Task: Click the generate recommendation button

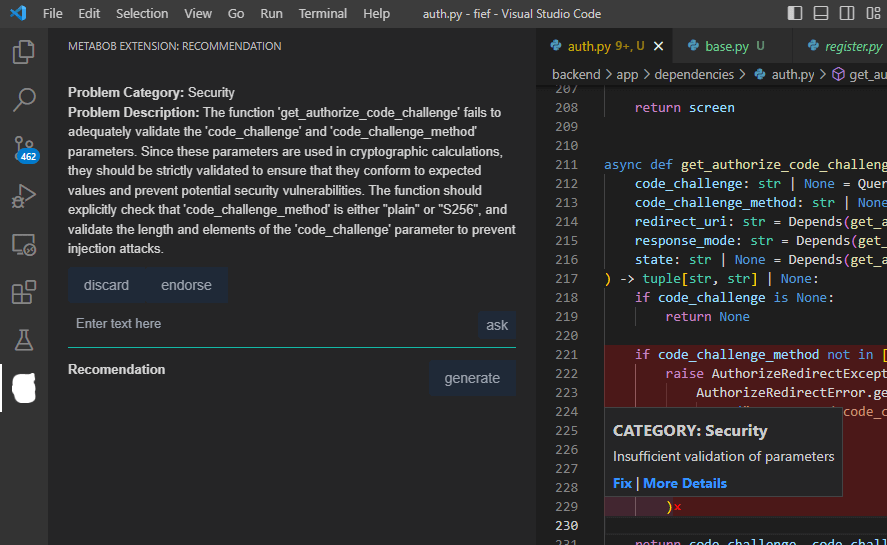Action: (x=472, y=378)
